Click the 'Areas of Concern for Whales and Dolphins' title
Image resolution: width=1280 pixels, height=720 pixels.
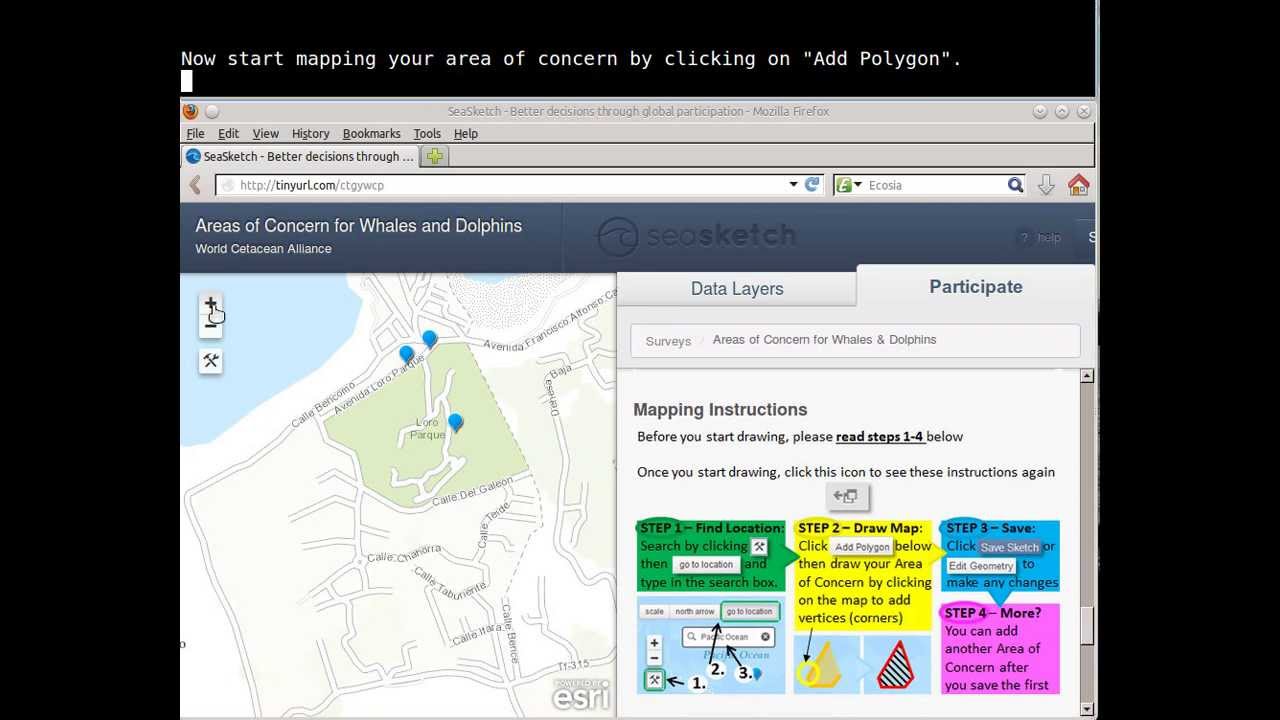click(358, 226)
